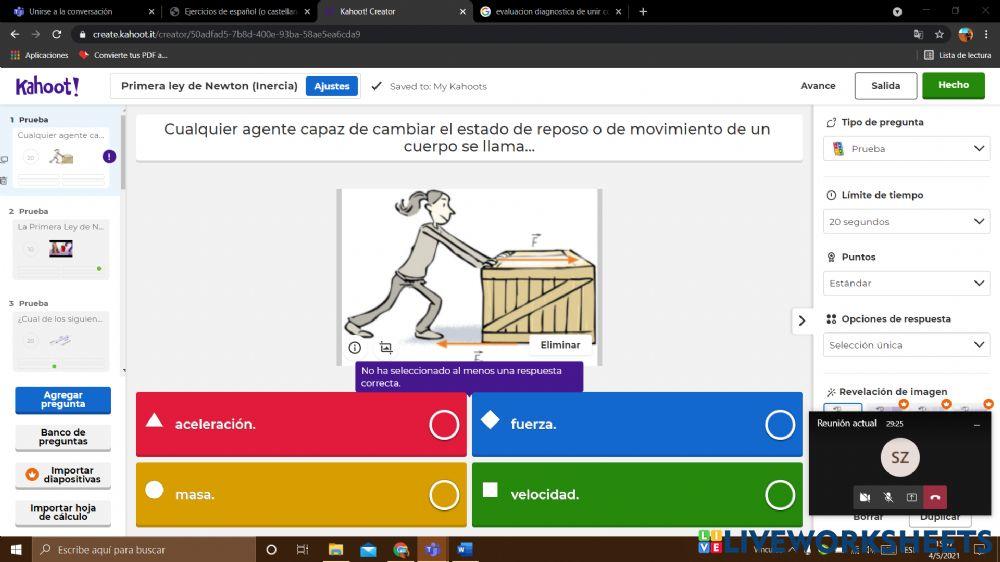This screenshot has height=562, width=1000.
Task: Select question 3 thumbnail '¿Cual de los siguien...'
Action: 61,341
